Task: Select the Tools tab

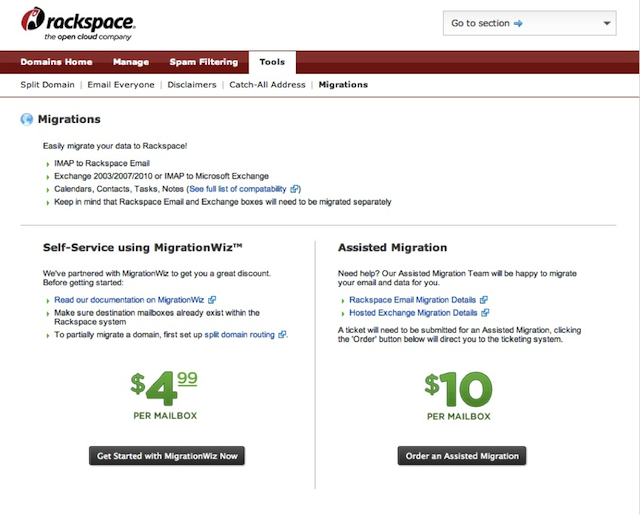Action: [272, 62]
